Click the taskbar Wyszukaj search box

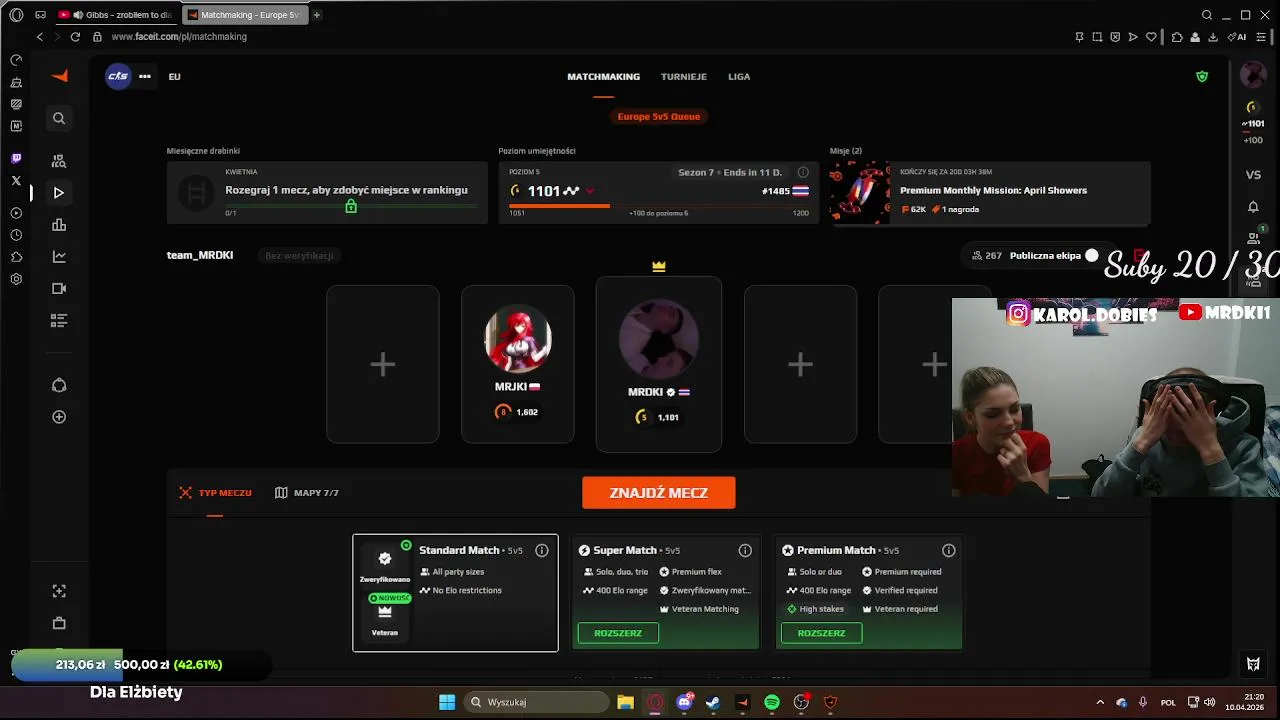click(535, 702)
